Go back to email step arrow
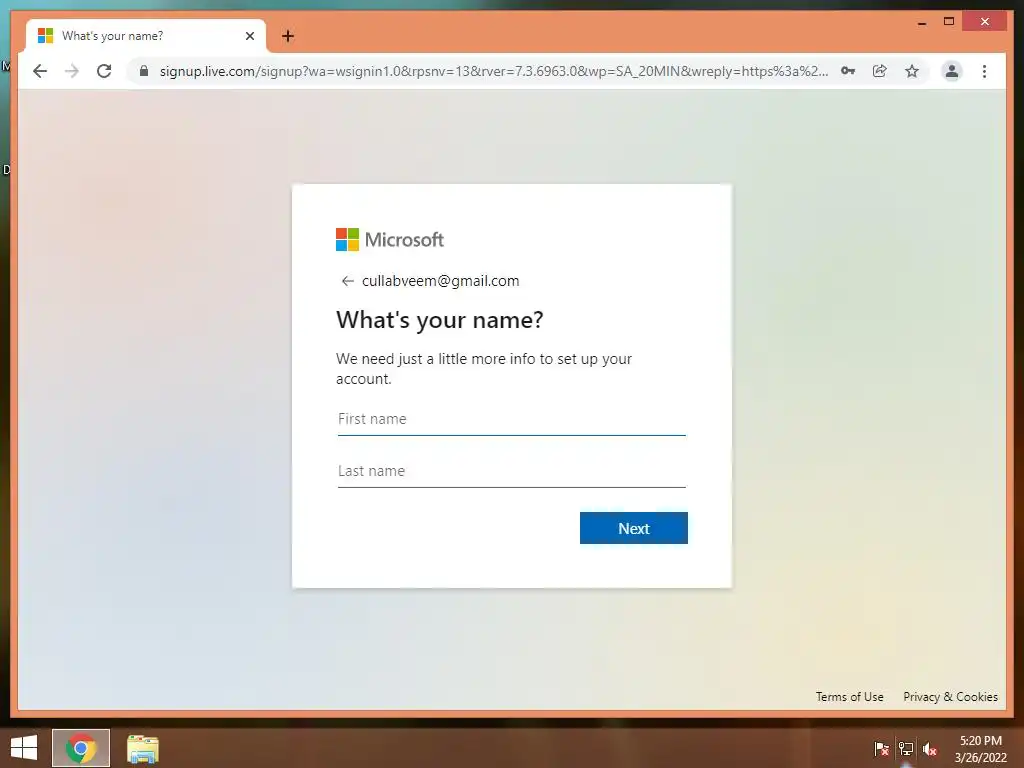 pos(347,281)
